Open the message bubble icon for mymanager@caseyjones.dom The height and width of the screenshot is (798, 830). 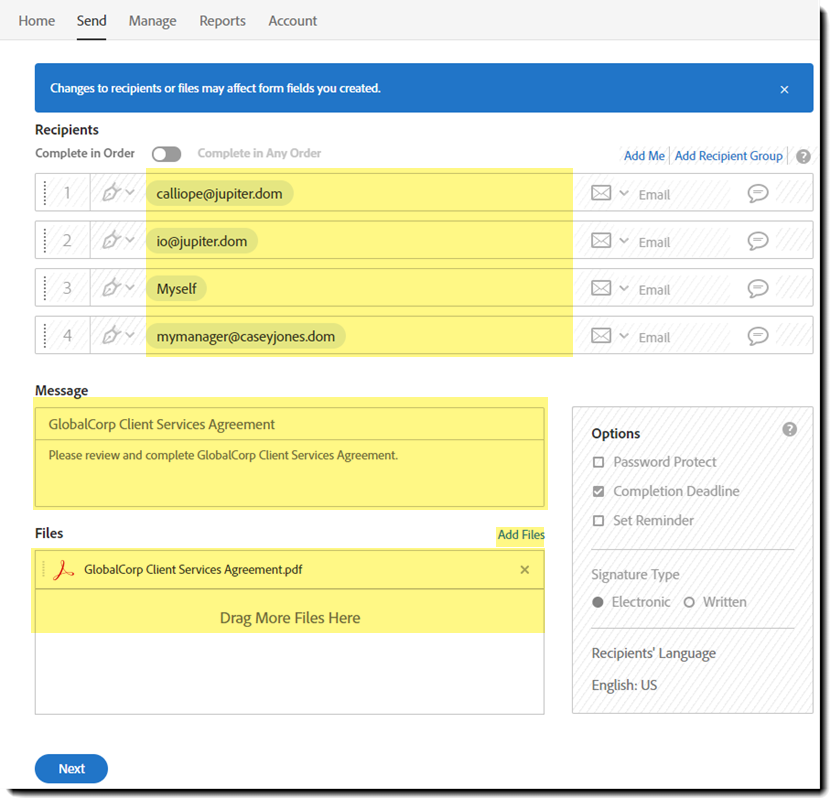758,336
